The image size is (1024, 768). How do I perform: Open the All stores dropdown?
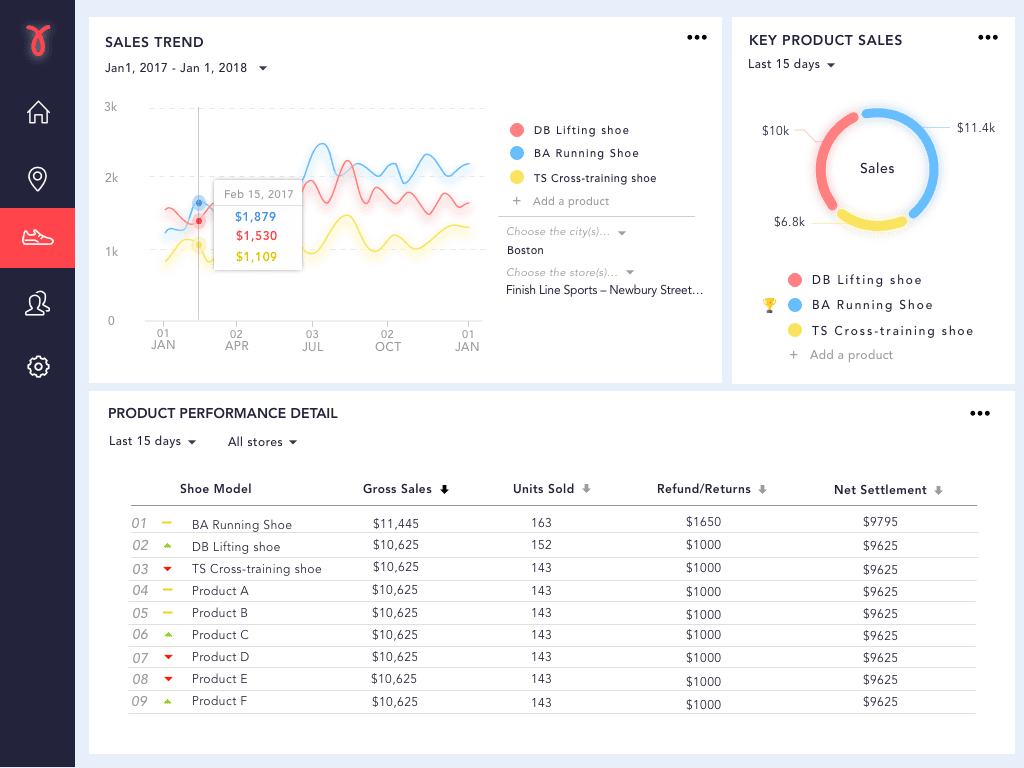(261, 441)
